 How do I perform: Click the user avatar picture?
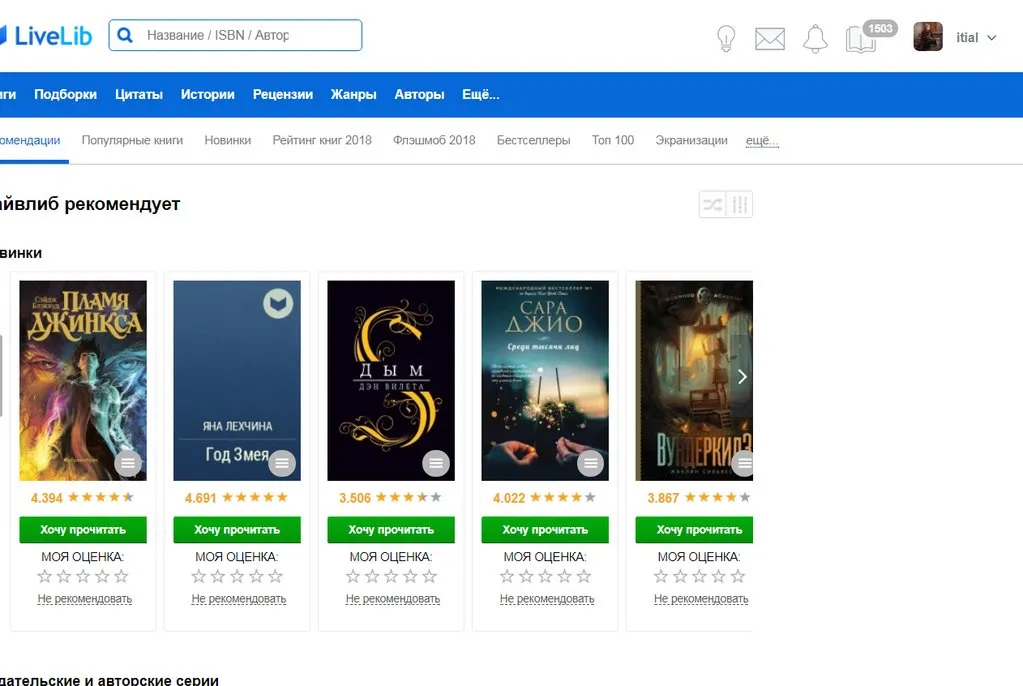(928, 37)
